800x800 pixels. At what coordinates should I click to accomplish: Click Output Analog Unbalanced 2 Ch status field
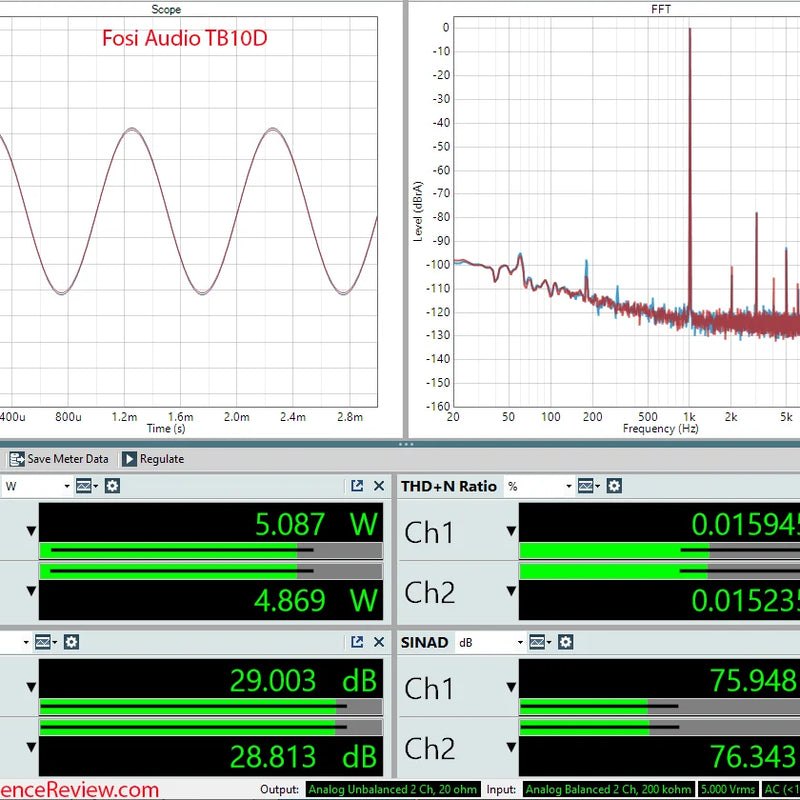tap(393, 789)
